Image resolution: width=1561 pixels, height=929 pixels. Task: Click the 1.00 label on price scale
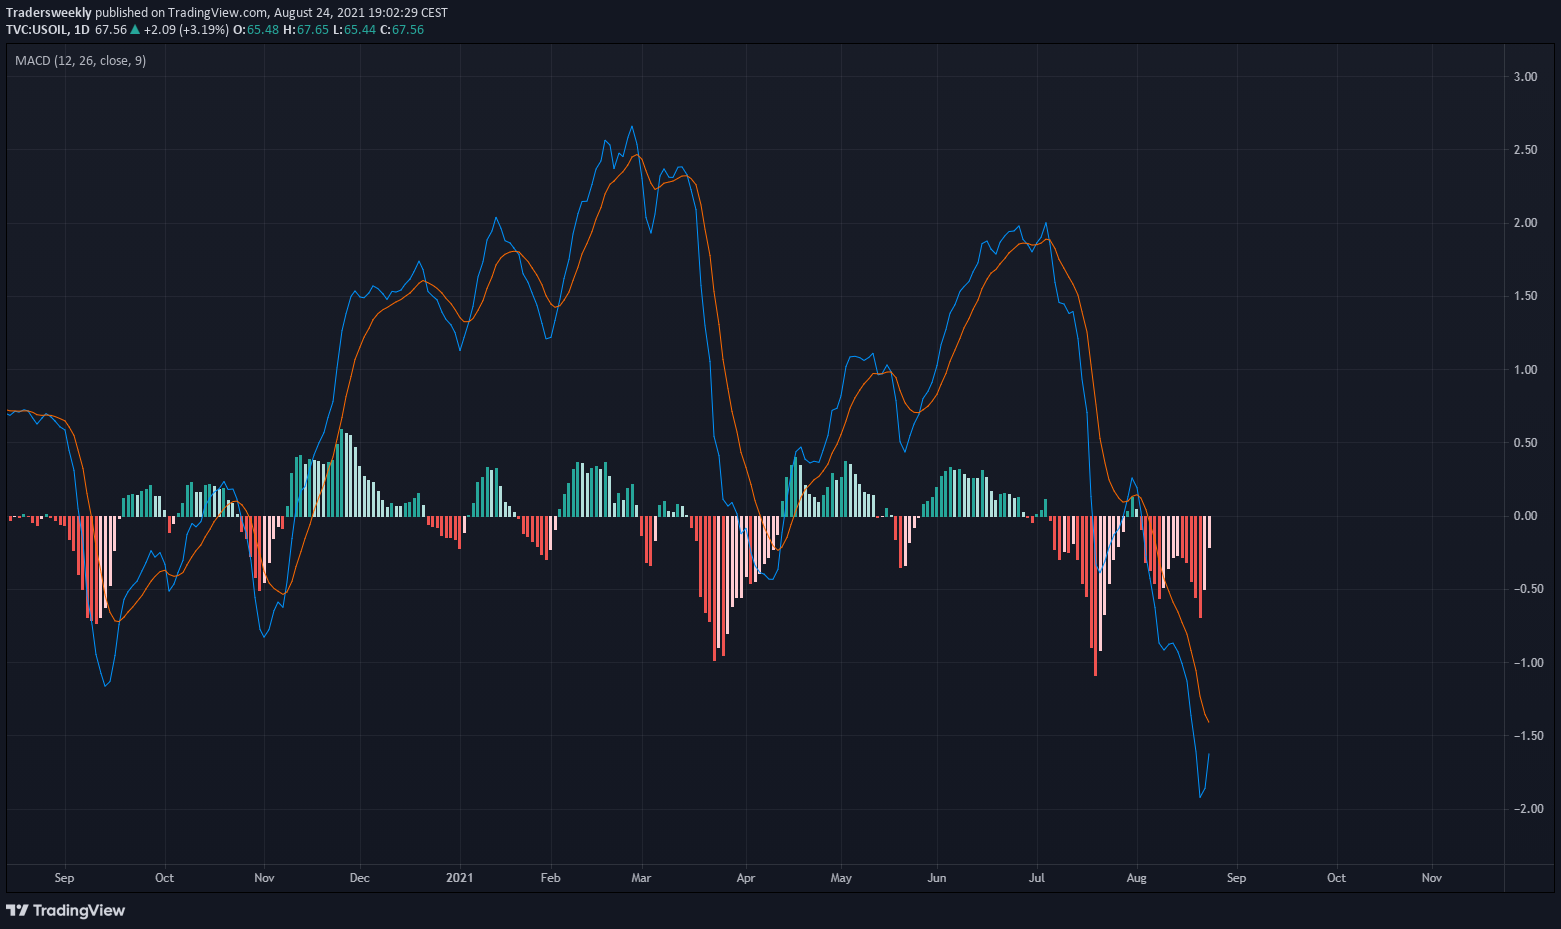pyautogui.click(x=1525, y=370)
